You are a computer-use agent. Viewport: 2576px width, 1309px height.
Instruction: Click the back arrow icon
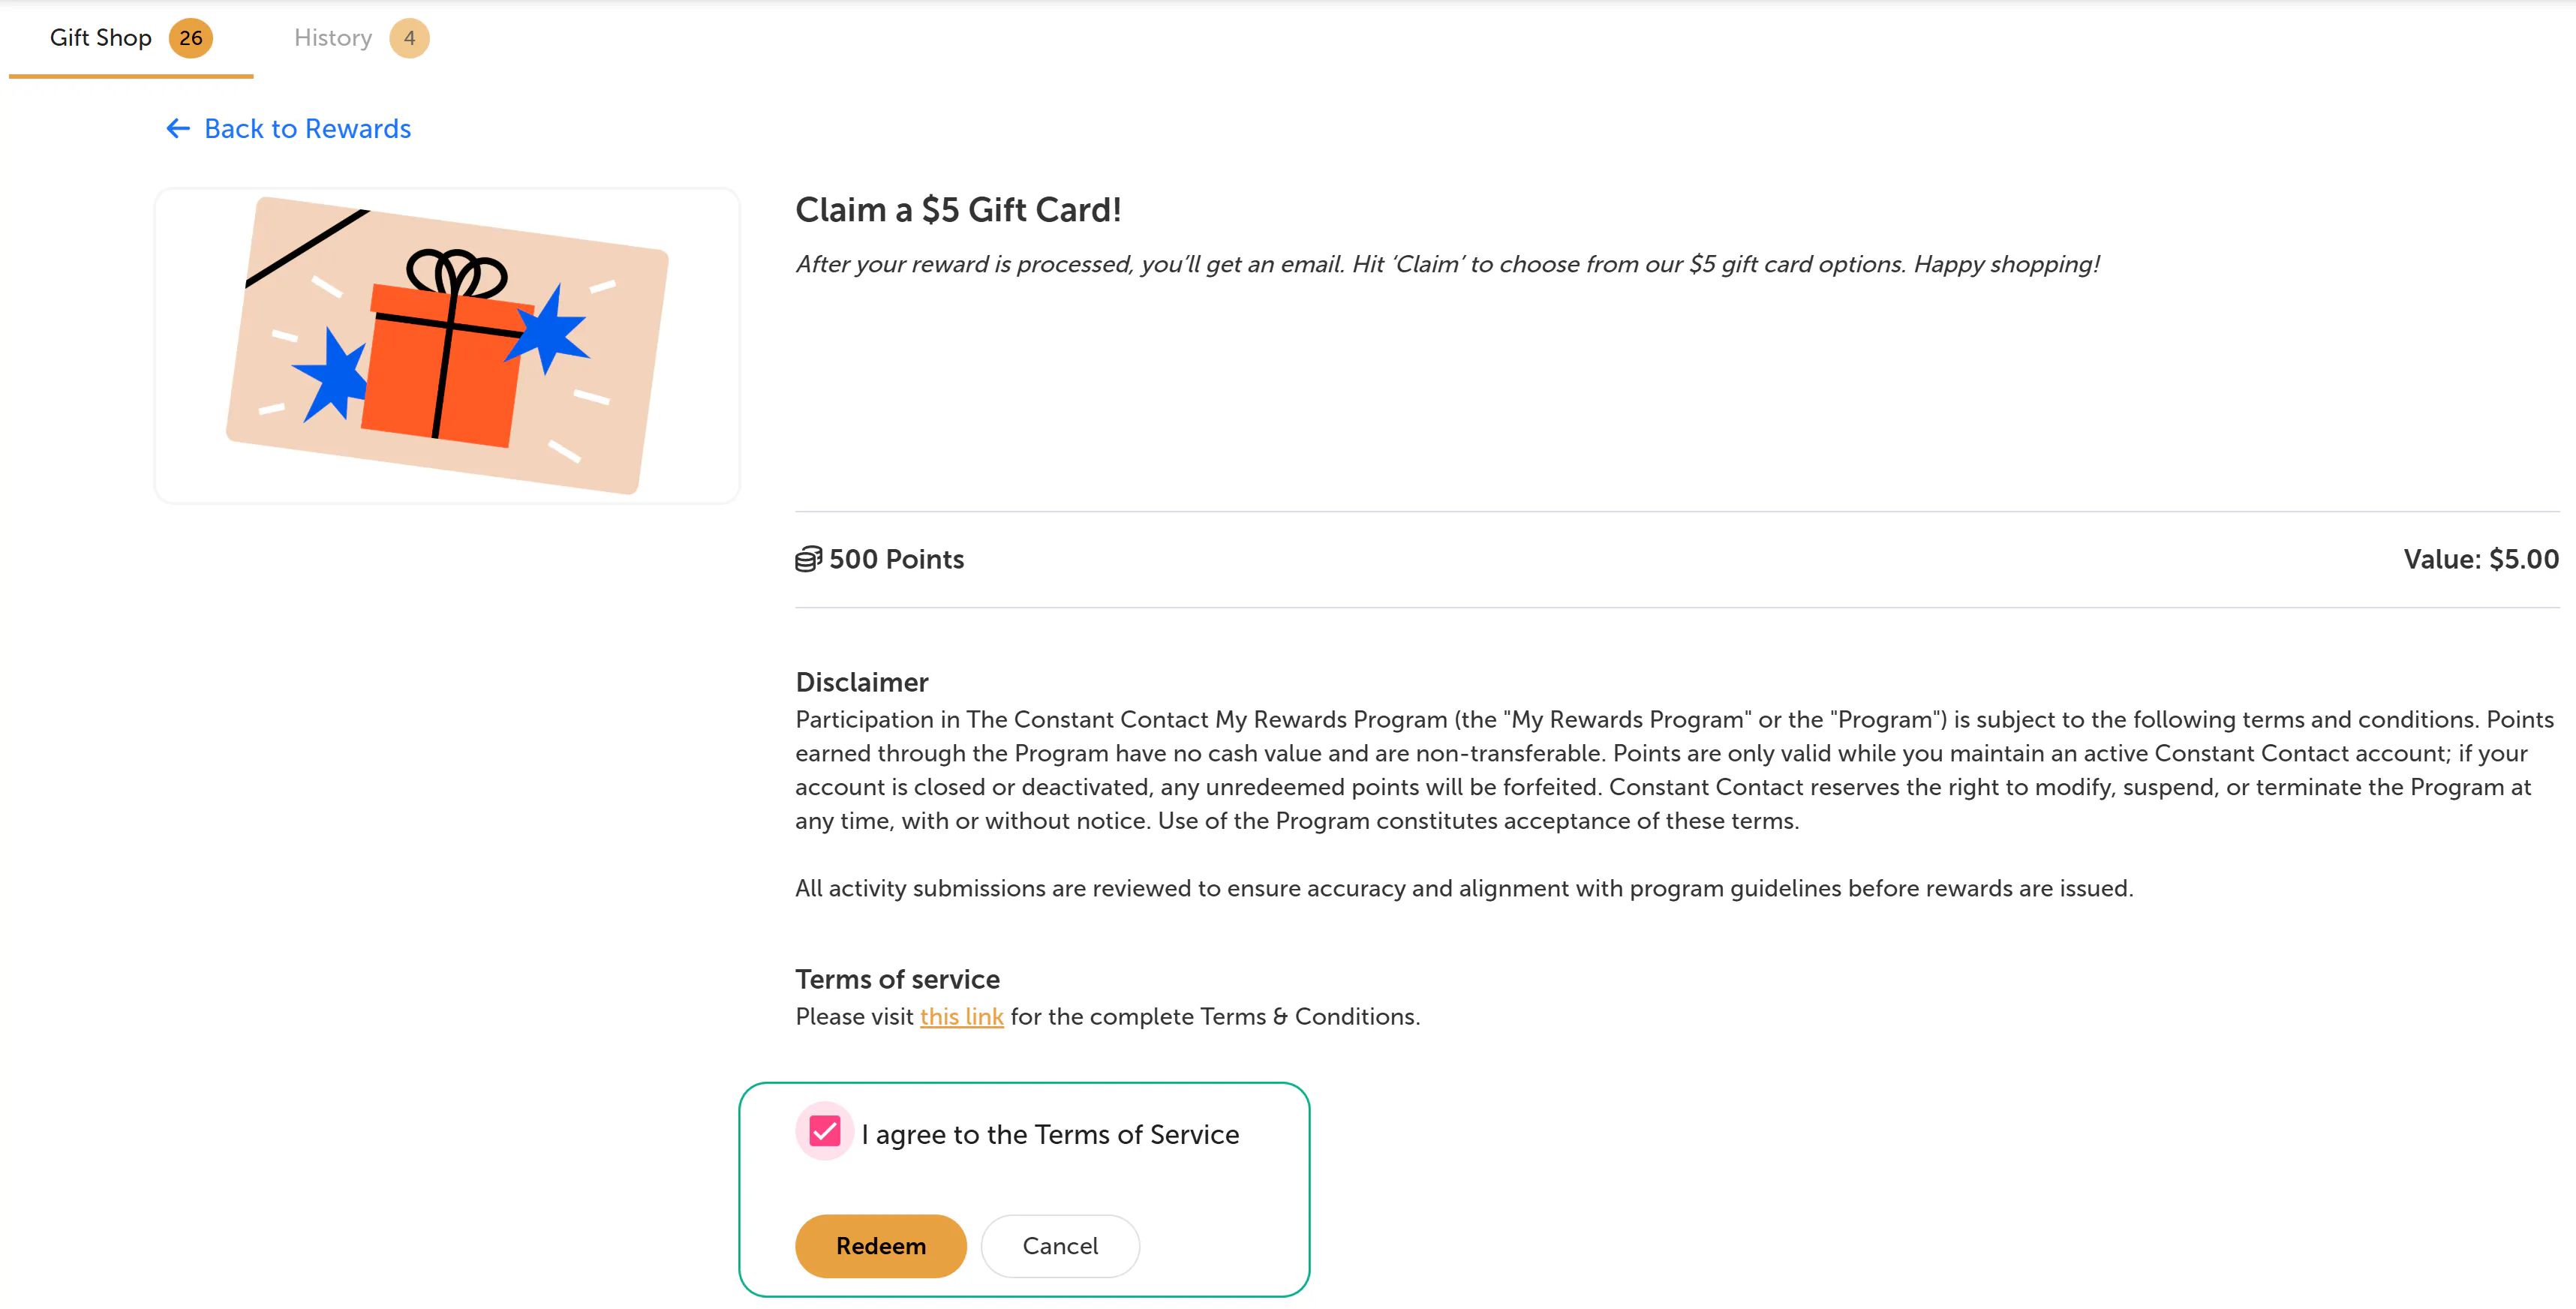pos(178,129)
